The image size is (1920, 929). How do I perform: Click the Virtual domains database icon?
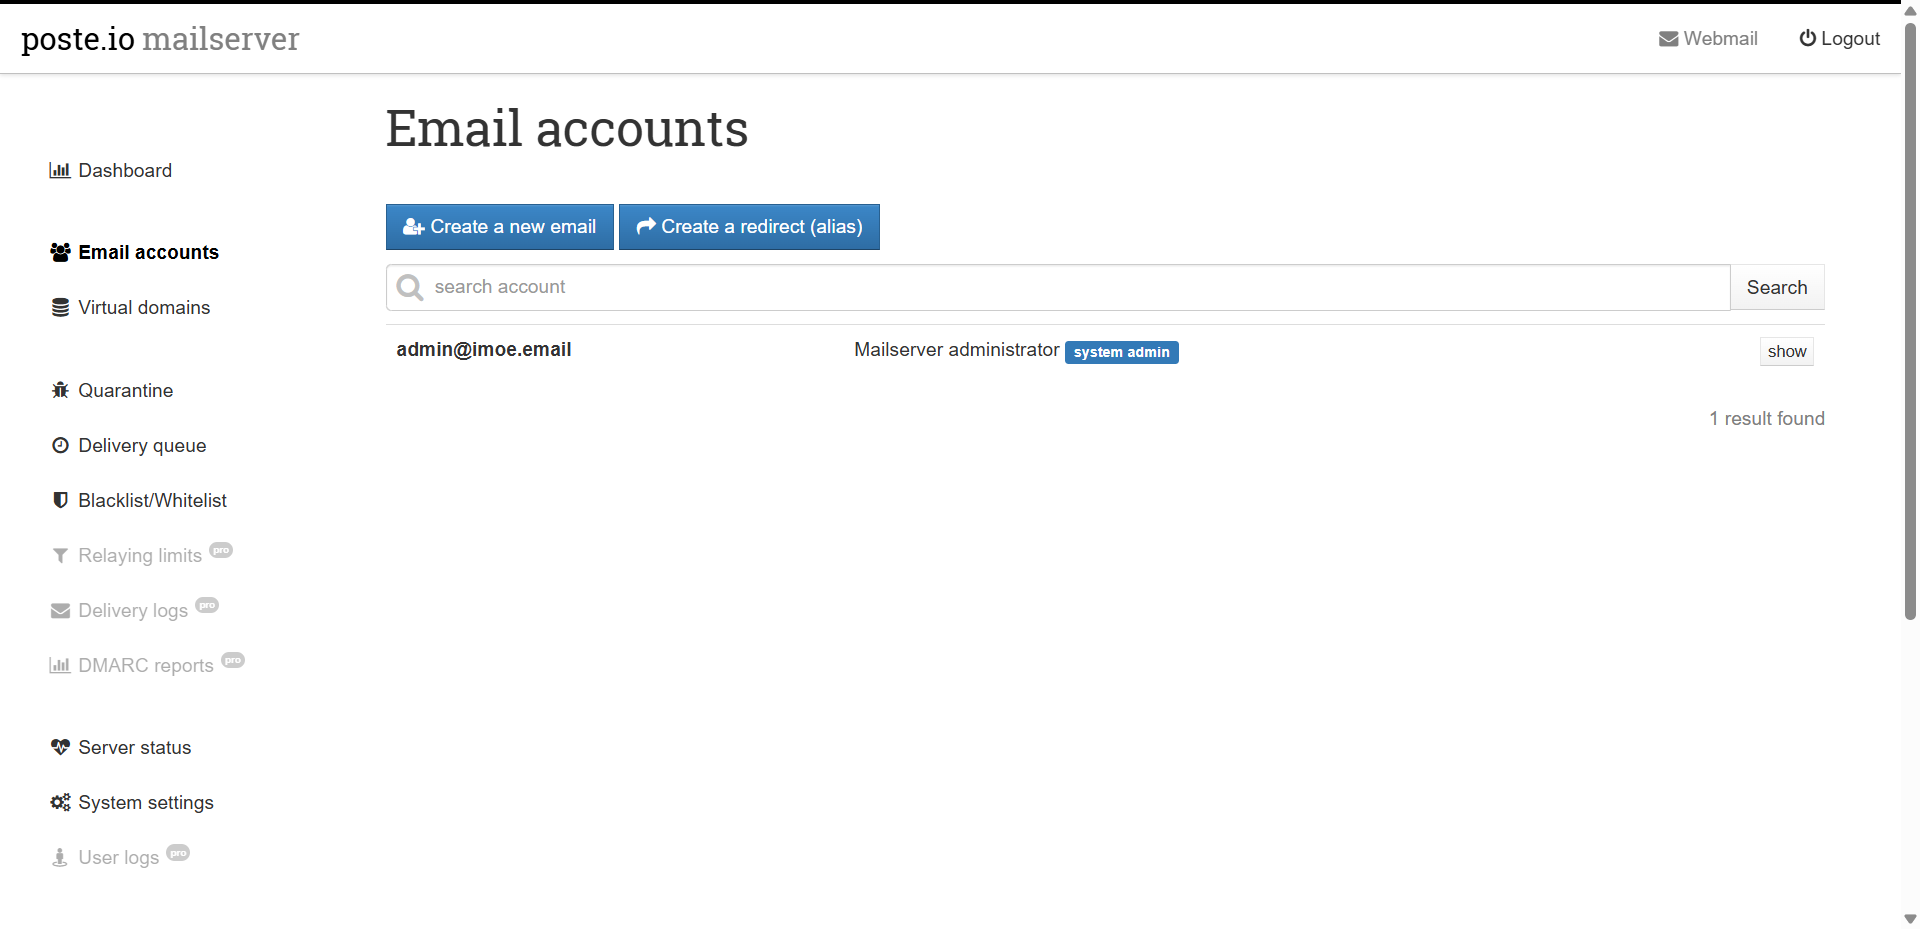click(60, 308)
